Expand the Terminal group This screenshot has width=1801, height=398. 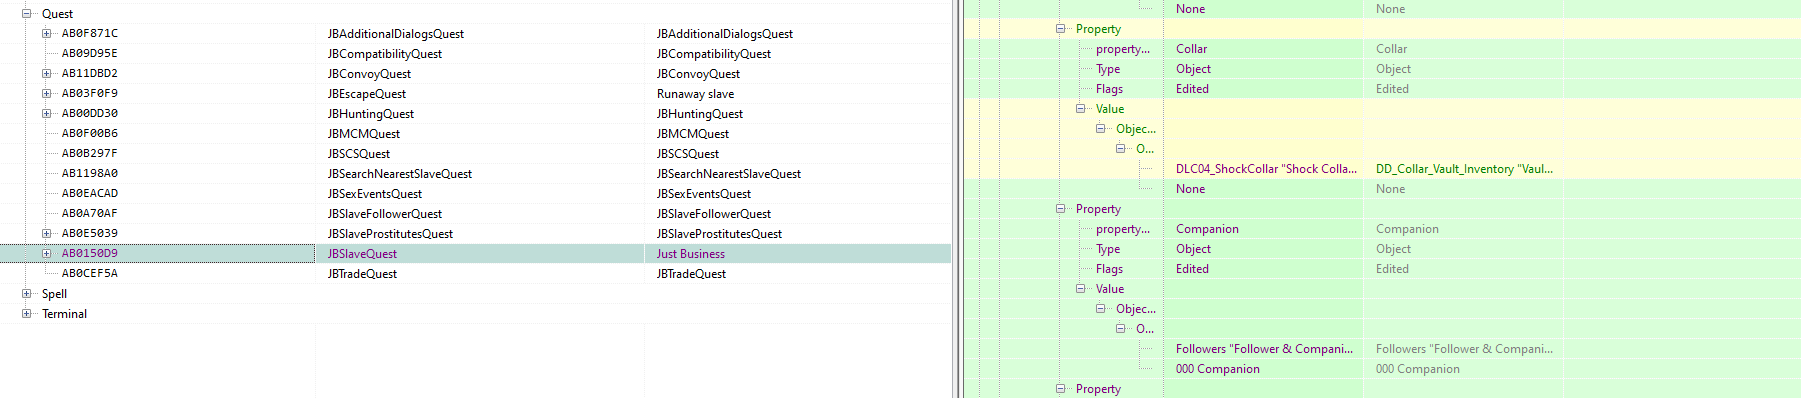point(27,314)
